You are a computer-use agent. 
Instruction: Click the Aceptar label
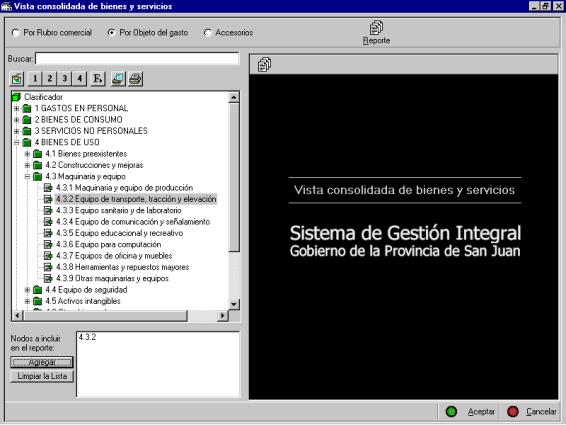click(x=481, y=412)
